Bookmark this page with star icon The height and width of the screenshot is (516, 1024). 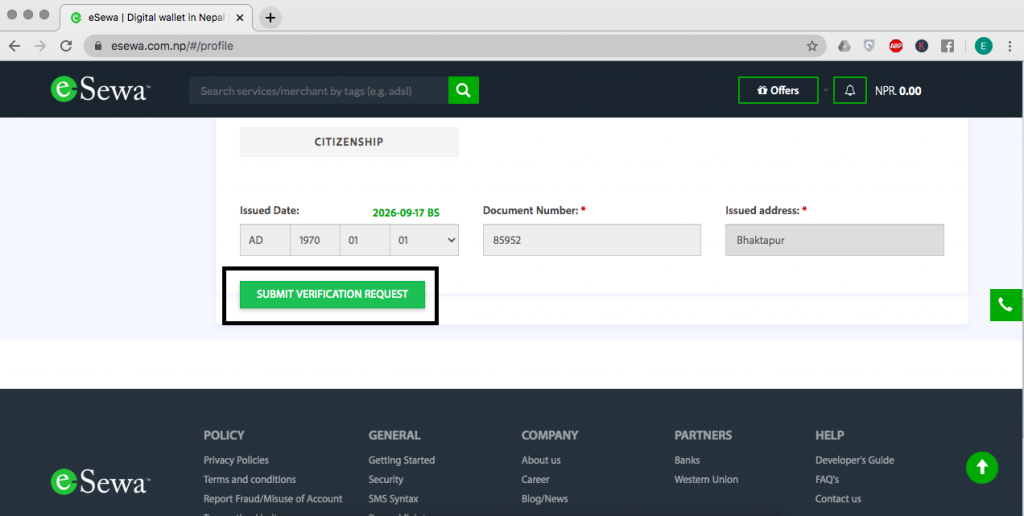(x=812, y=46)
